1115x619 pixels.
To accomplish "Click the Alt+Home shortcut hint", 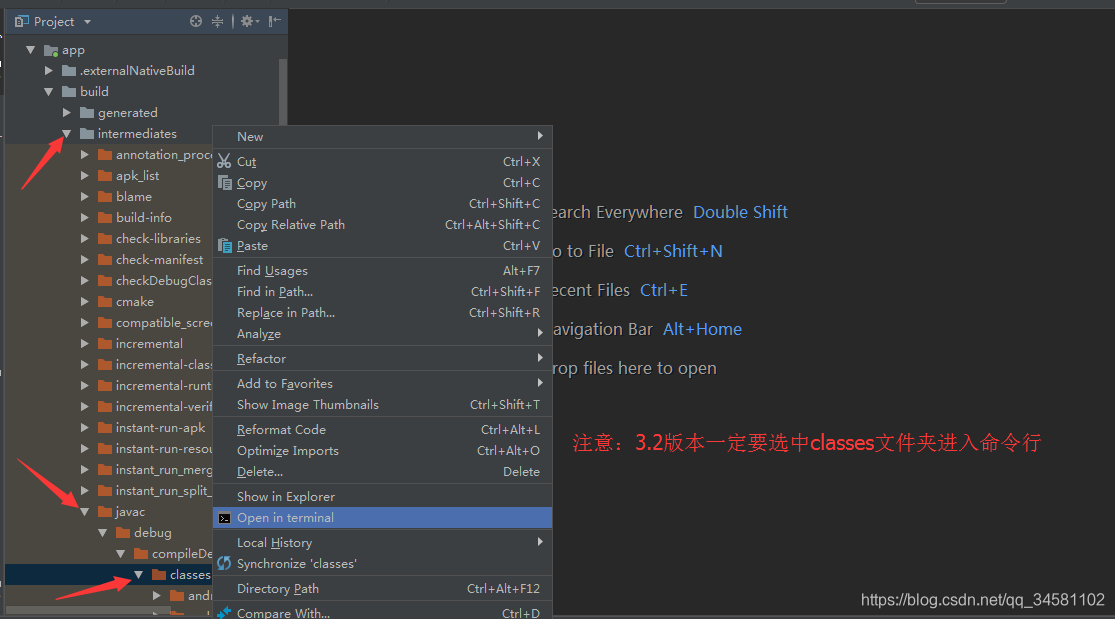I will coord(702,329).
